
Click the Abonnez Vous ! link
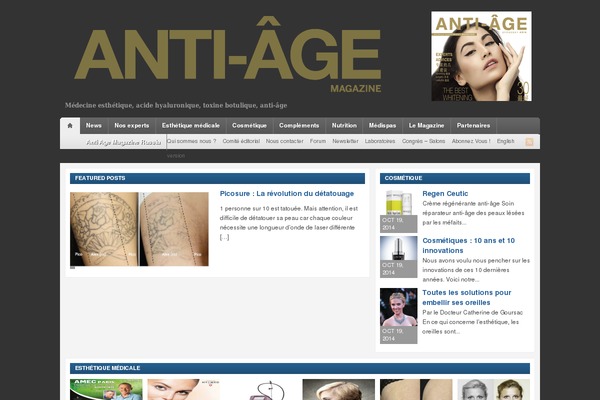[471, 141]
